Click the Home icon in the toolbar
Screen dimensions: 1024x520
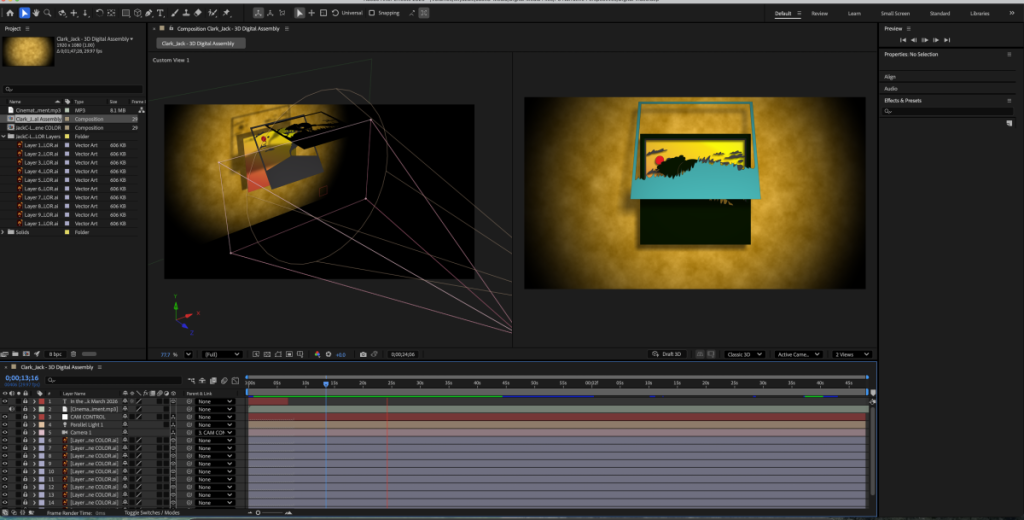(10, 13)
